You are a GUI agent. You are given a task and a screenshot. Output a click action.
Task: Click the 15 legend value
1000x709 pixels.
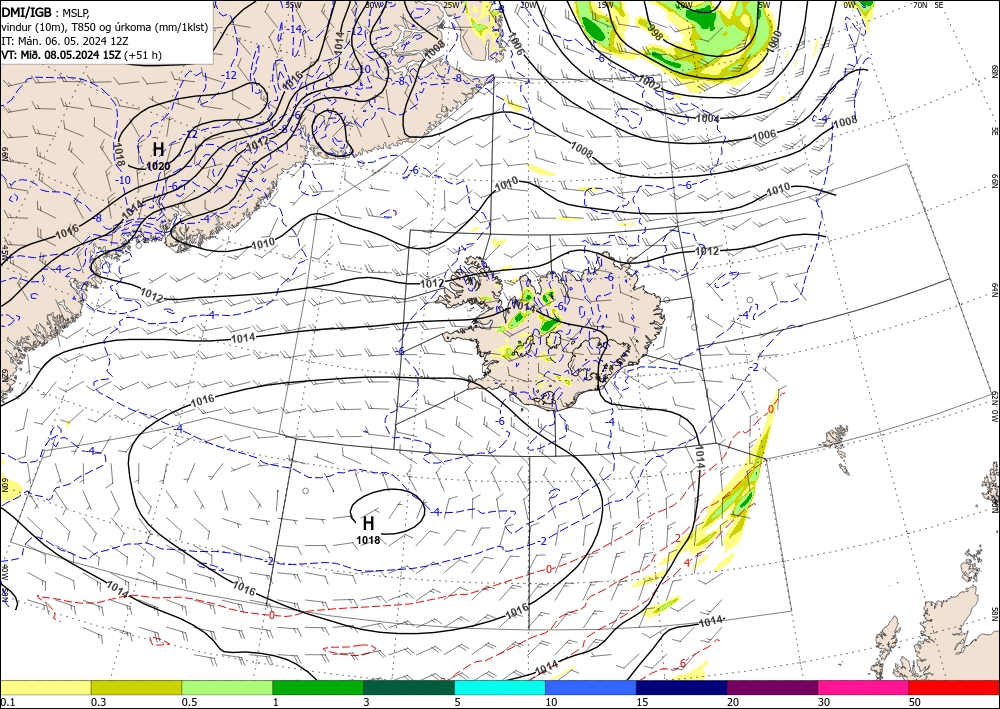[x=642, y=702]
